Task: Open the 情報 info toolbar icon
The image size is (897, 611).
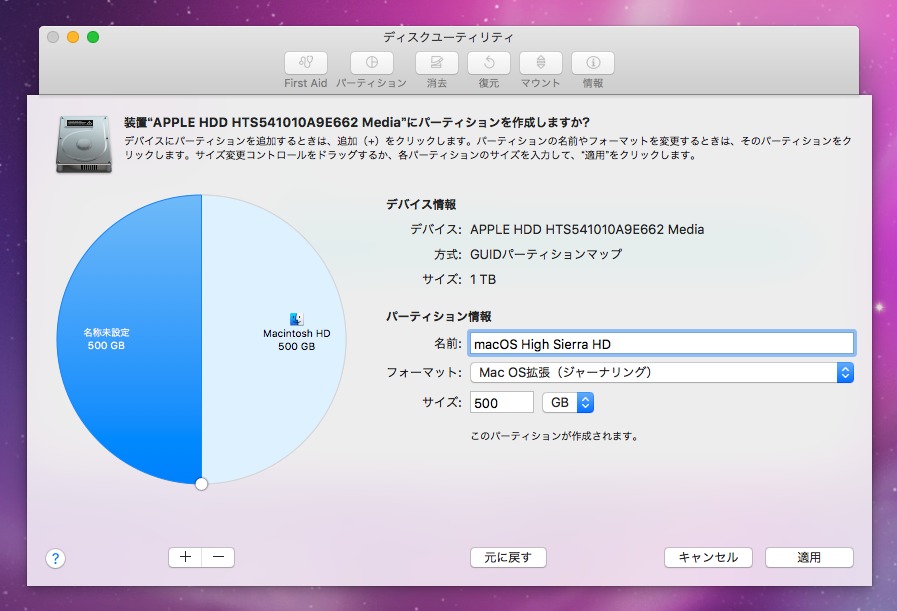Action: click(x=593, y=62)
